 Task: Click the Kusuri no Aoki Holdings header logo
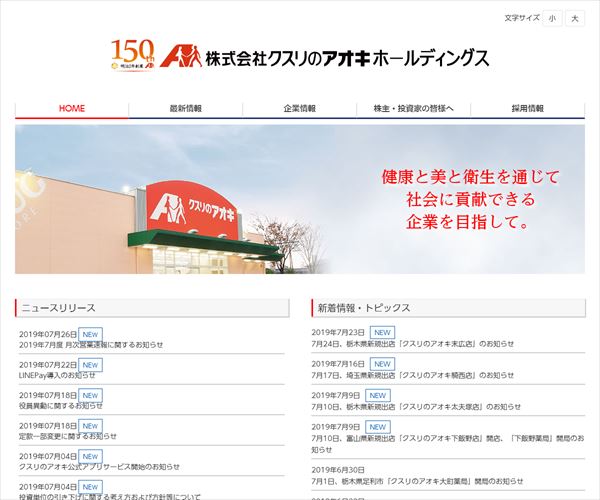[324, 57]
